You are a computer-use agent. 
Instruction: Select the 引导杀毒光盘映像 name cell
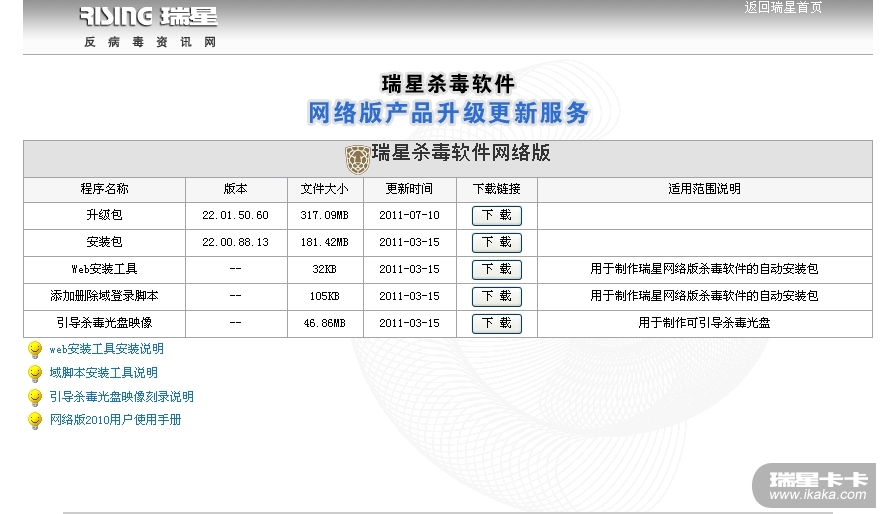coord(104,323)
